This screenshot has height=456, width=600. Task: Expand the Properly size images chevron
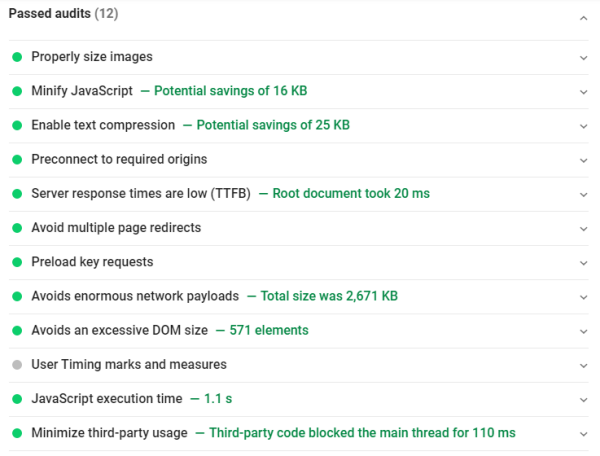583,58
